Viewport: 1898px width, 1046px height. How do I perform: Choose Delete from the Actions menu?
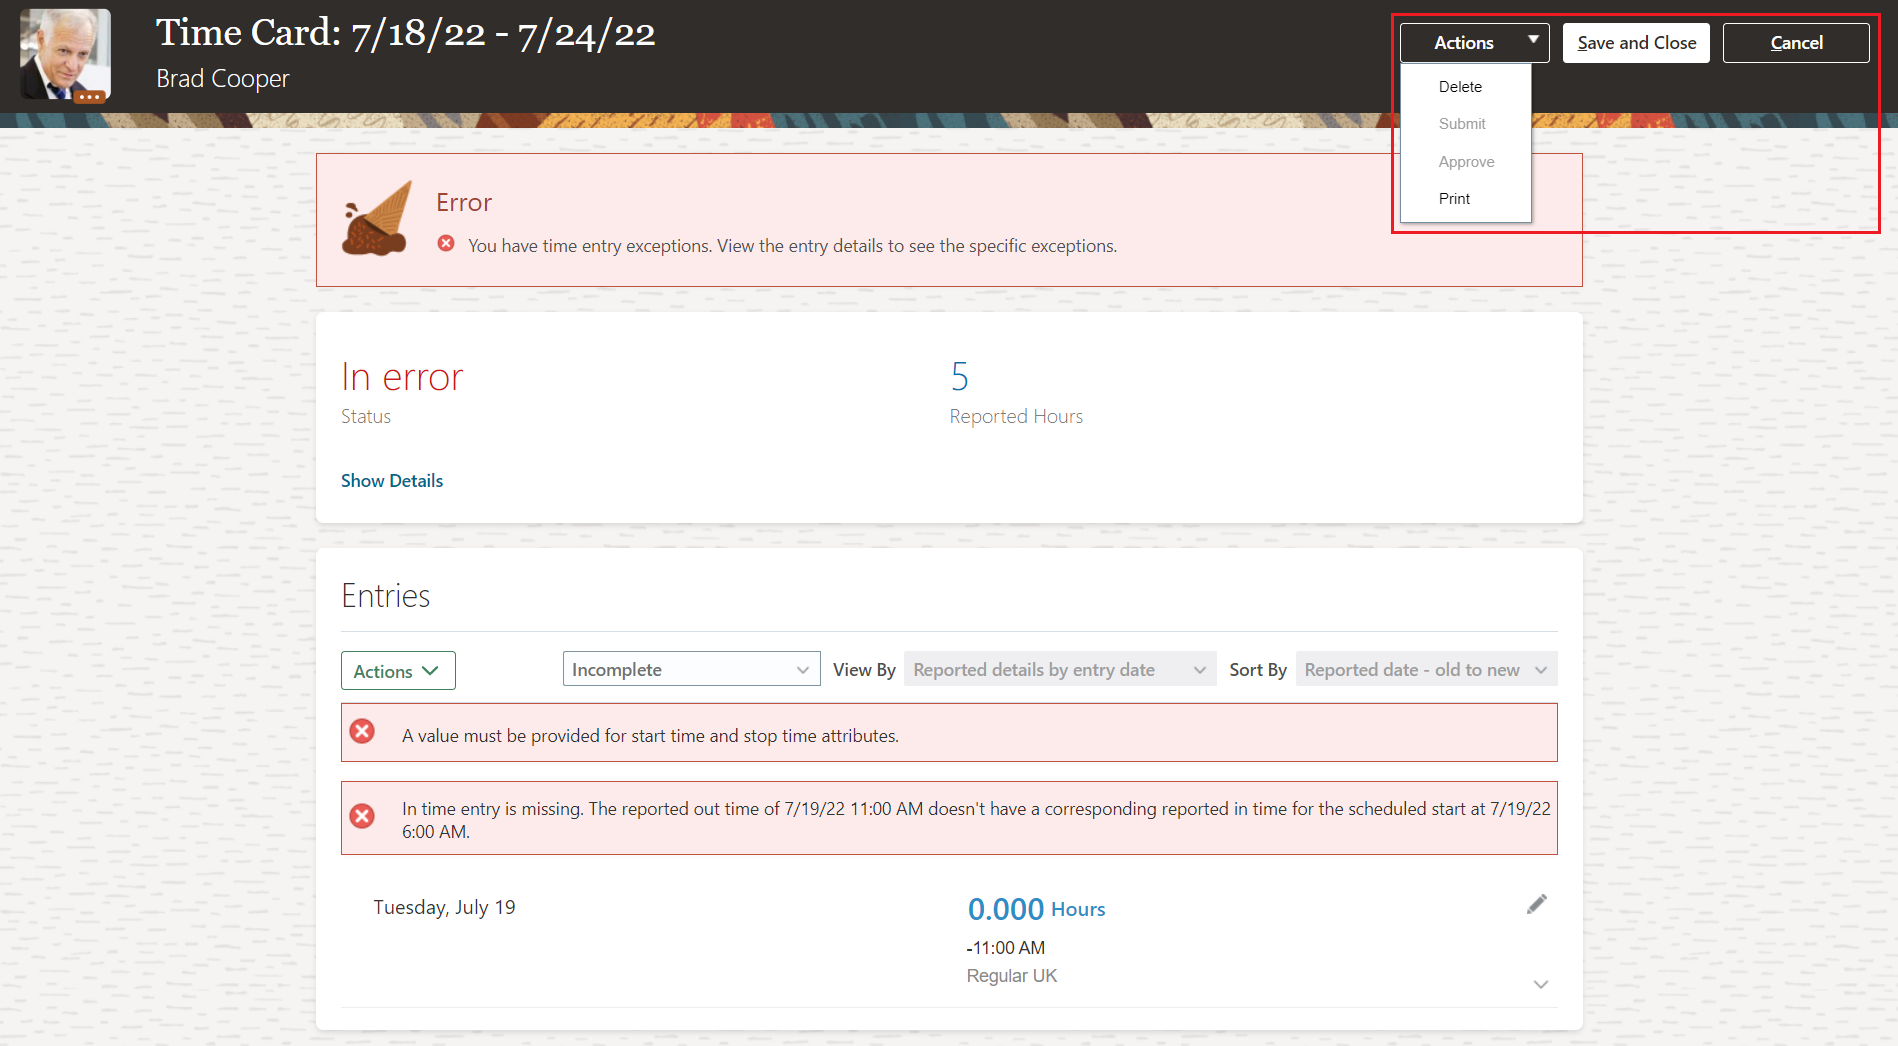tap(1460, 87)
